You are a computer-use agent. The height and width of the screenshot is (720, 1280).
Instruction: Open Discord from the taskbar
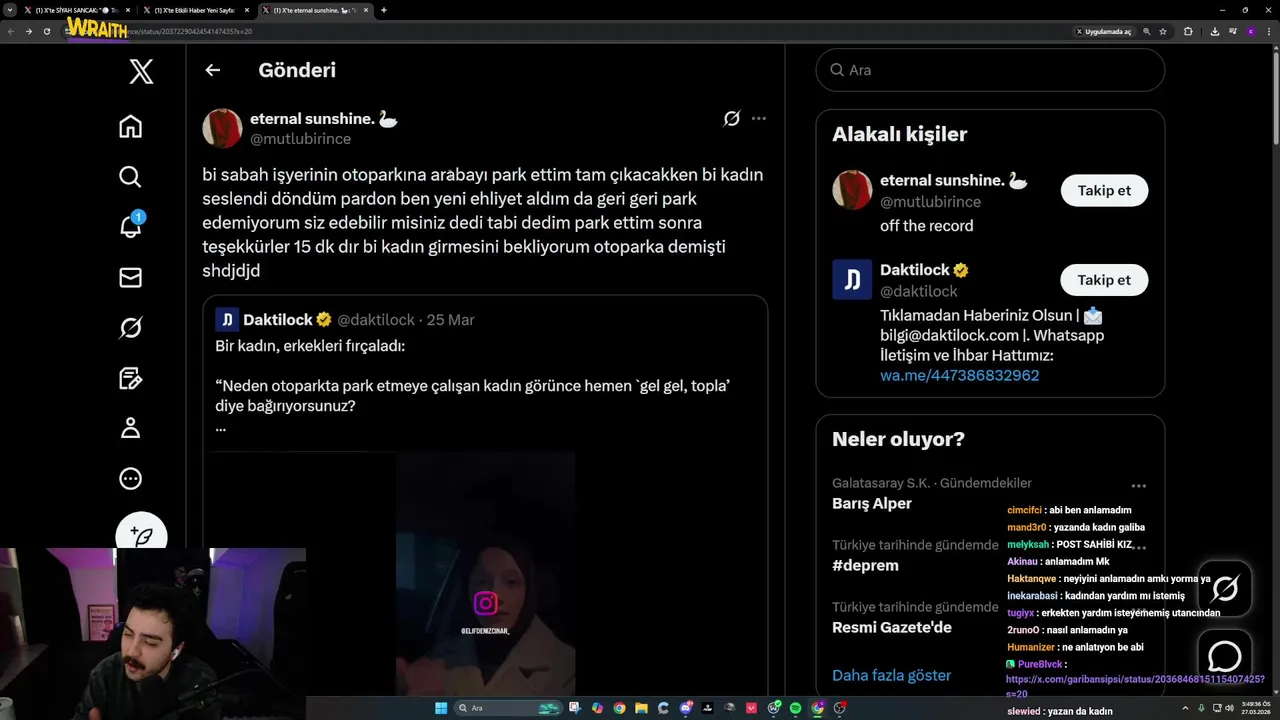685,708
